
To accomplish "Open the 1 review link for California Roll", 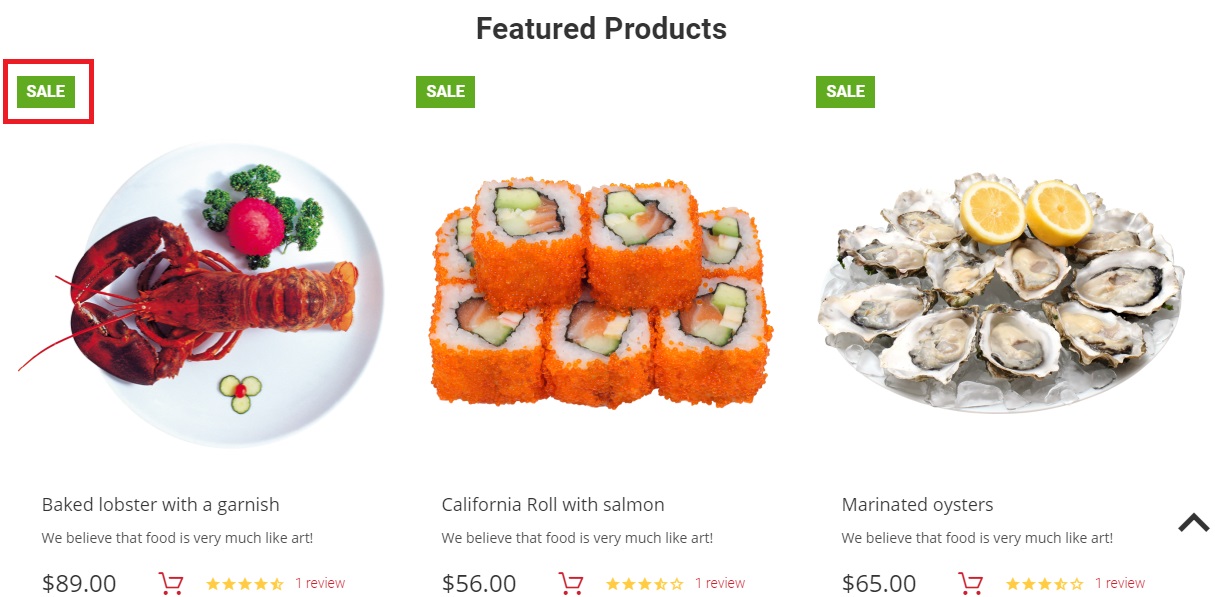I will (720, 583).
